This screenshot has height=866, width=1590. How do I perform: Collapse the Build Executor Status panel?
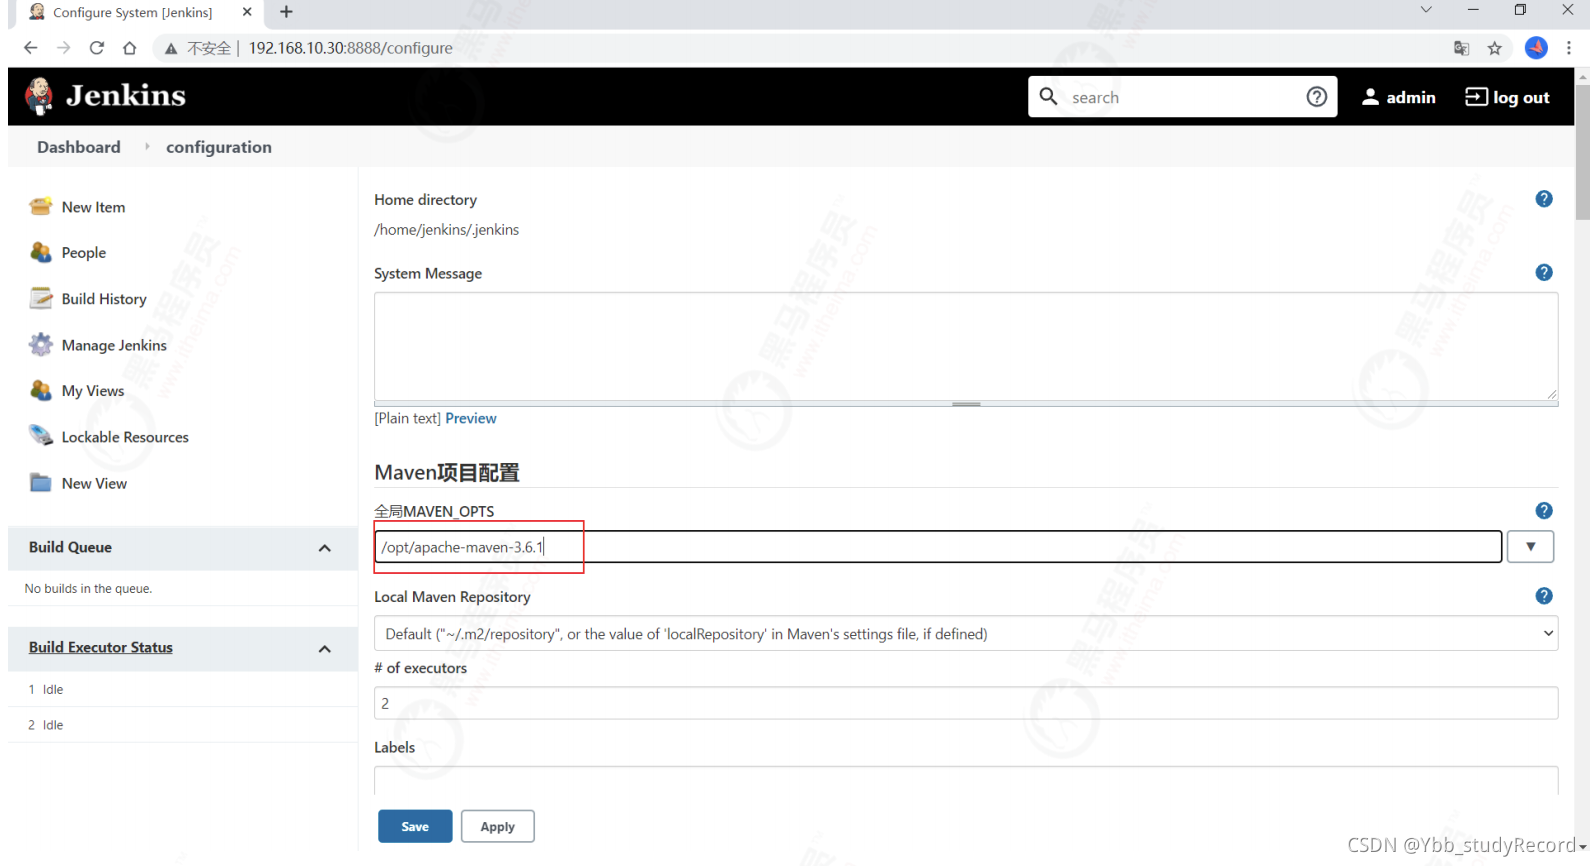tap(325, 649)
